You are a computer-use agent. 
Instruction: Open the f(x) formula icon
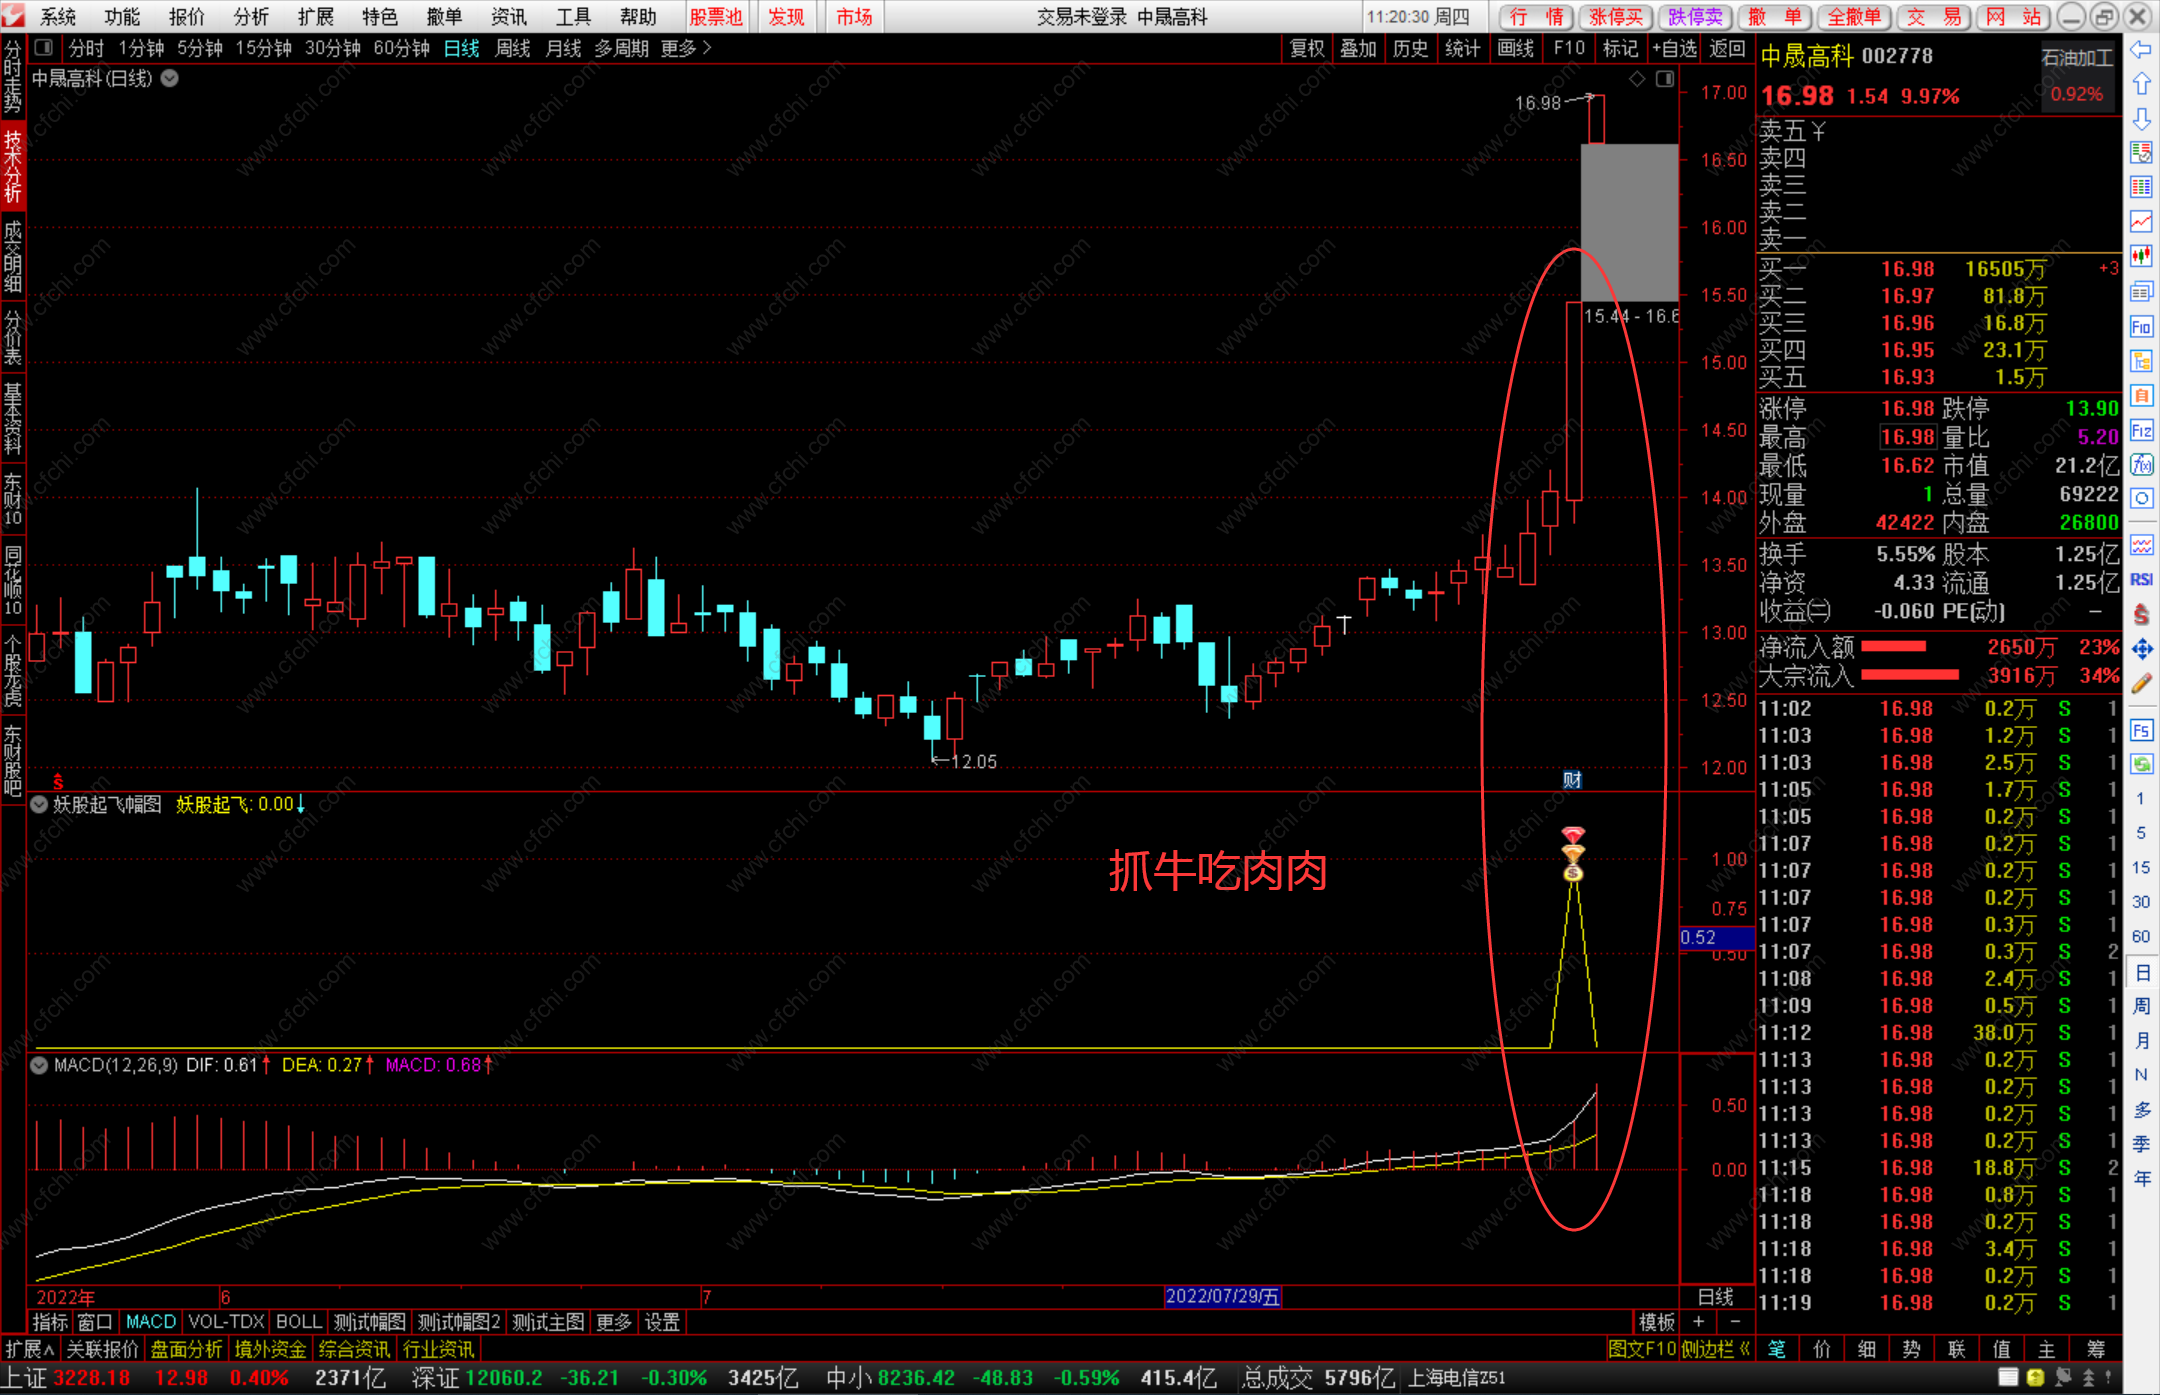tap(2141, 465)
